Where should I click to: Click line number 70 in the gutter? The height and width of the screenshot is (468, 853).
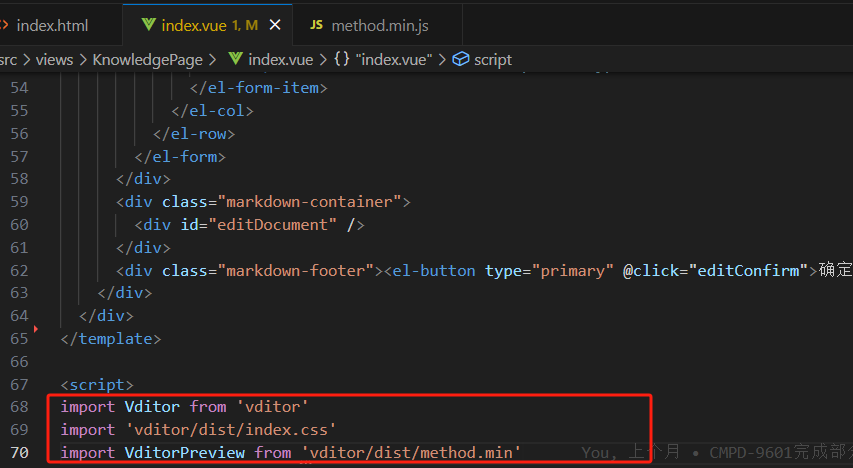coord(19,453)
